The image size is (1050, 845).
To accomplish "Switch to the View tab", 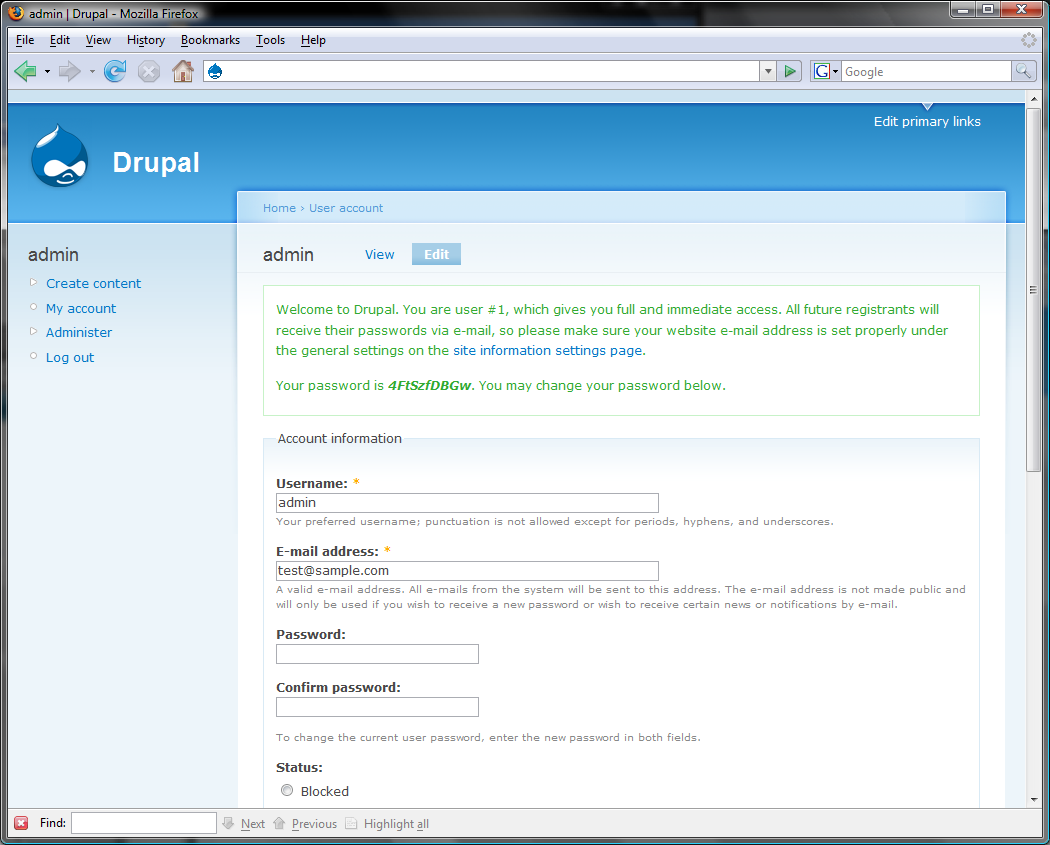I will (380, 254).
